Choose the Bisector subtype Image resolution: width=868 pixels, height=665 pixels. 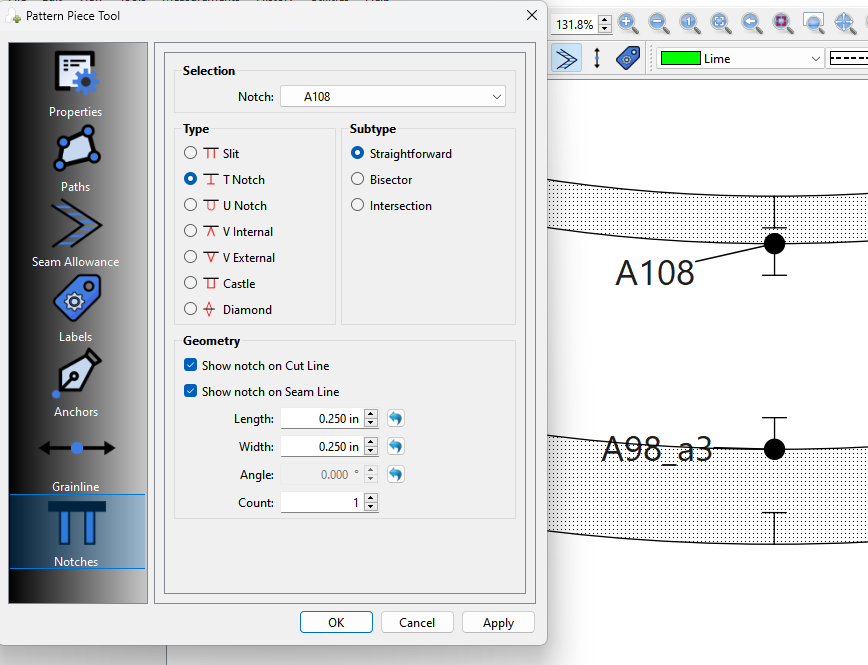(358, 180)
